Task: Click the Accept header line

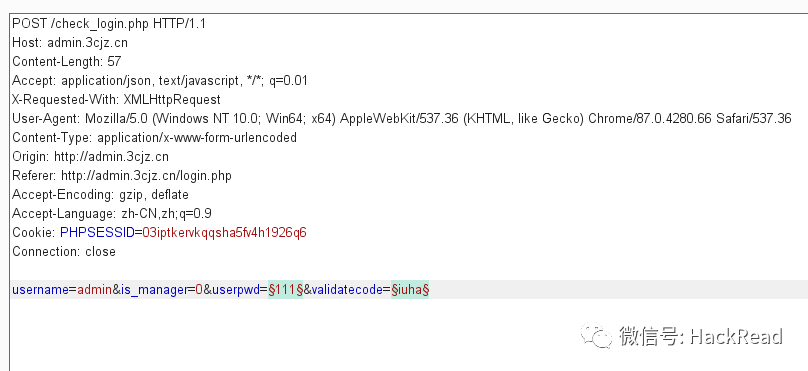Action: tap(160, 80)
